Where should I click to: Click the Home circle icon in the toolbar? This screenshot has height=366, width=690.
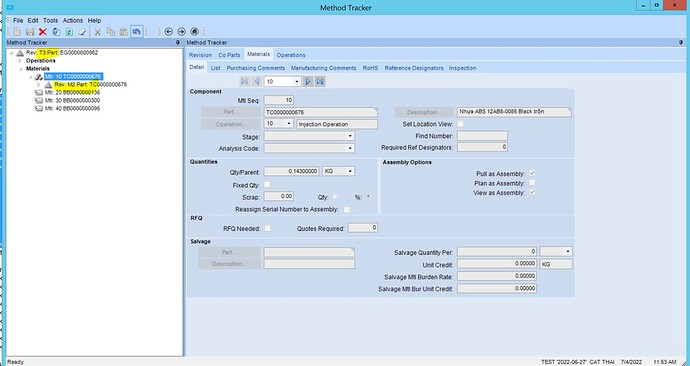point(195,32)
